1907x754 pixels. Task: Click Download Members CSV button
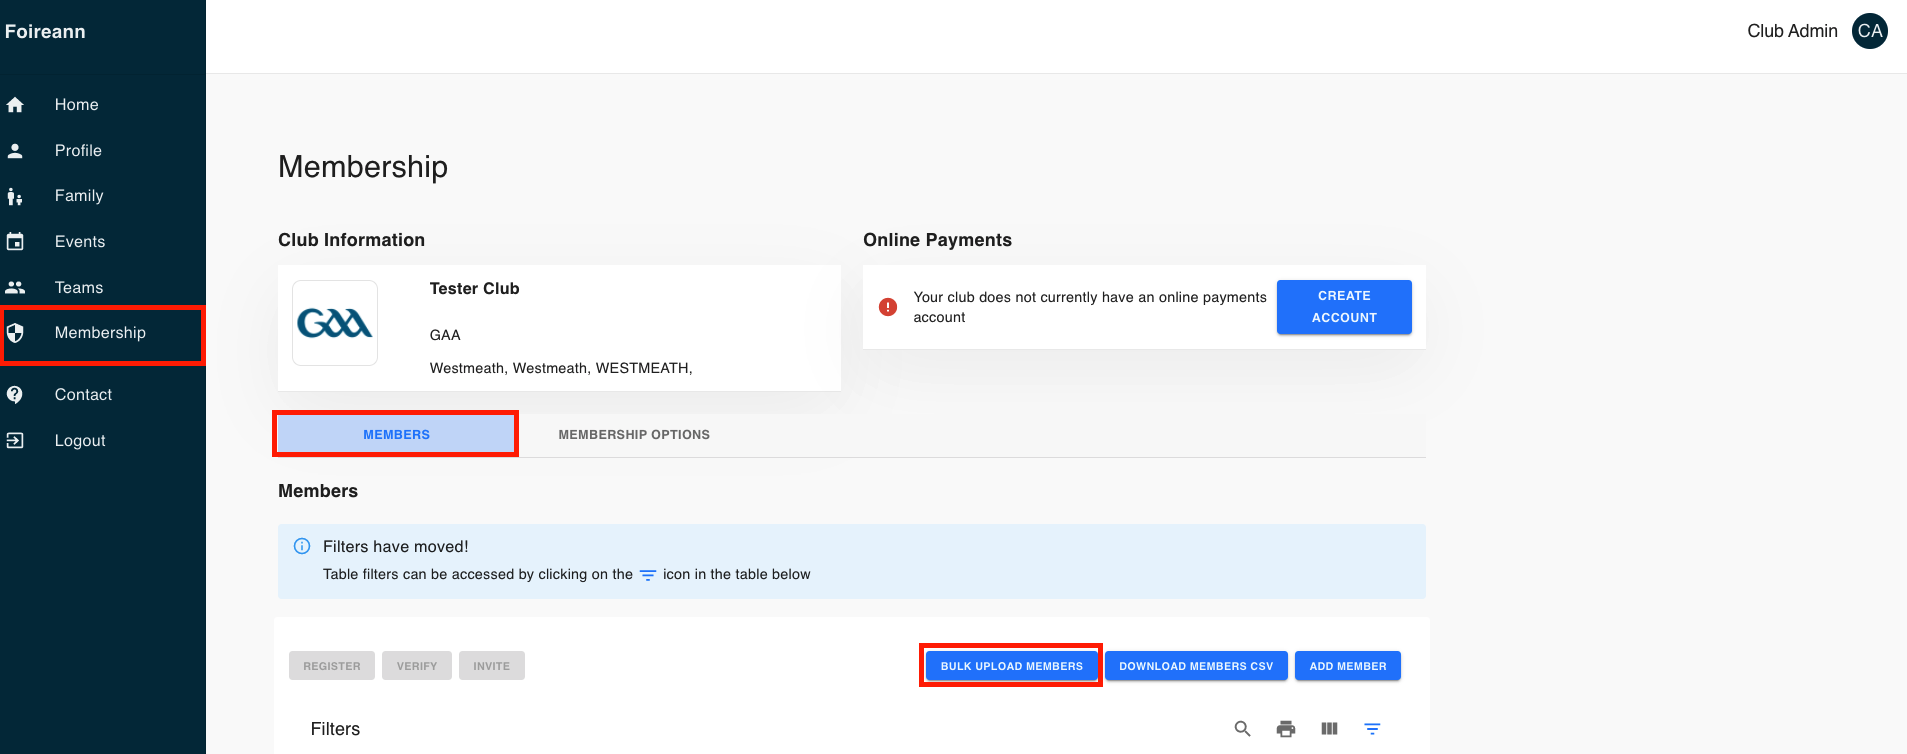click(1196, 666)
